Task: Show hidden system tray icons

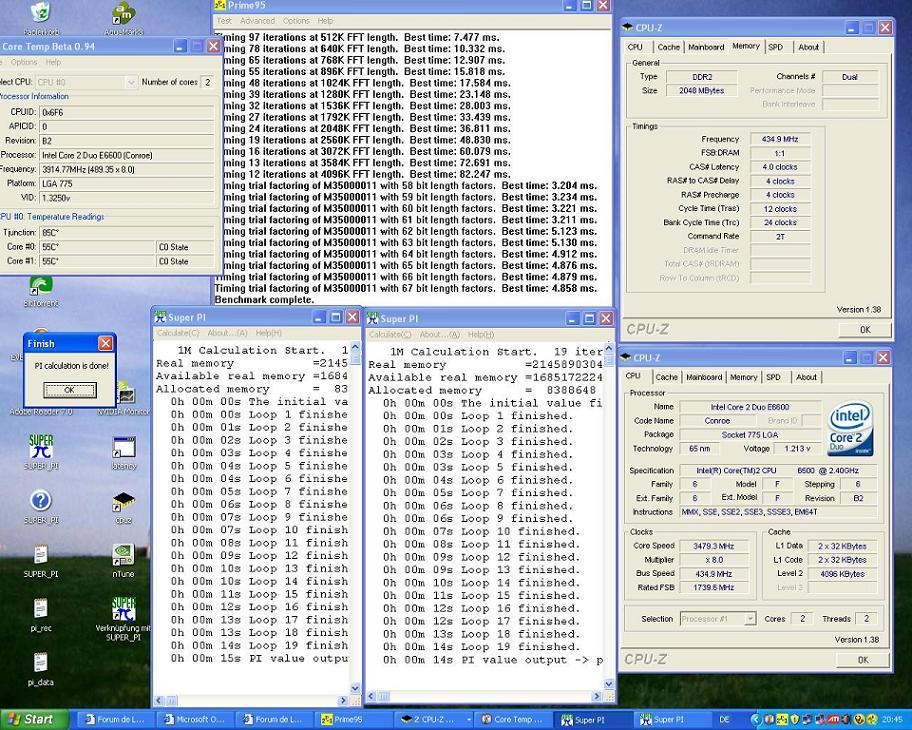Action: [x=756, y=720]
